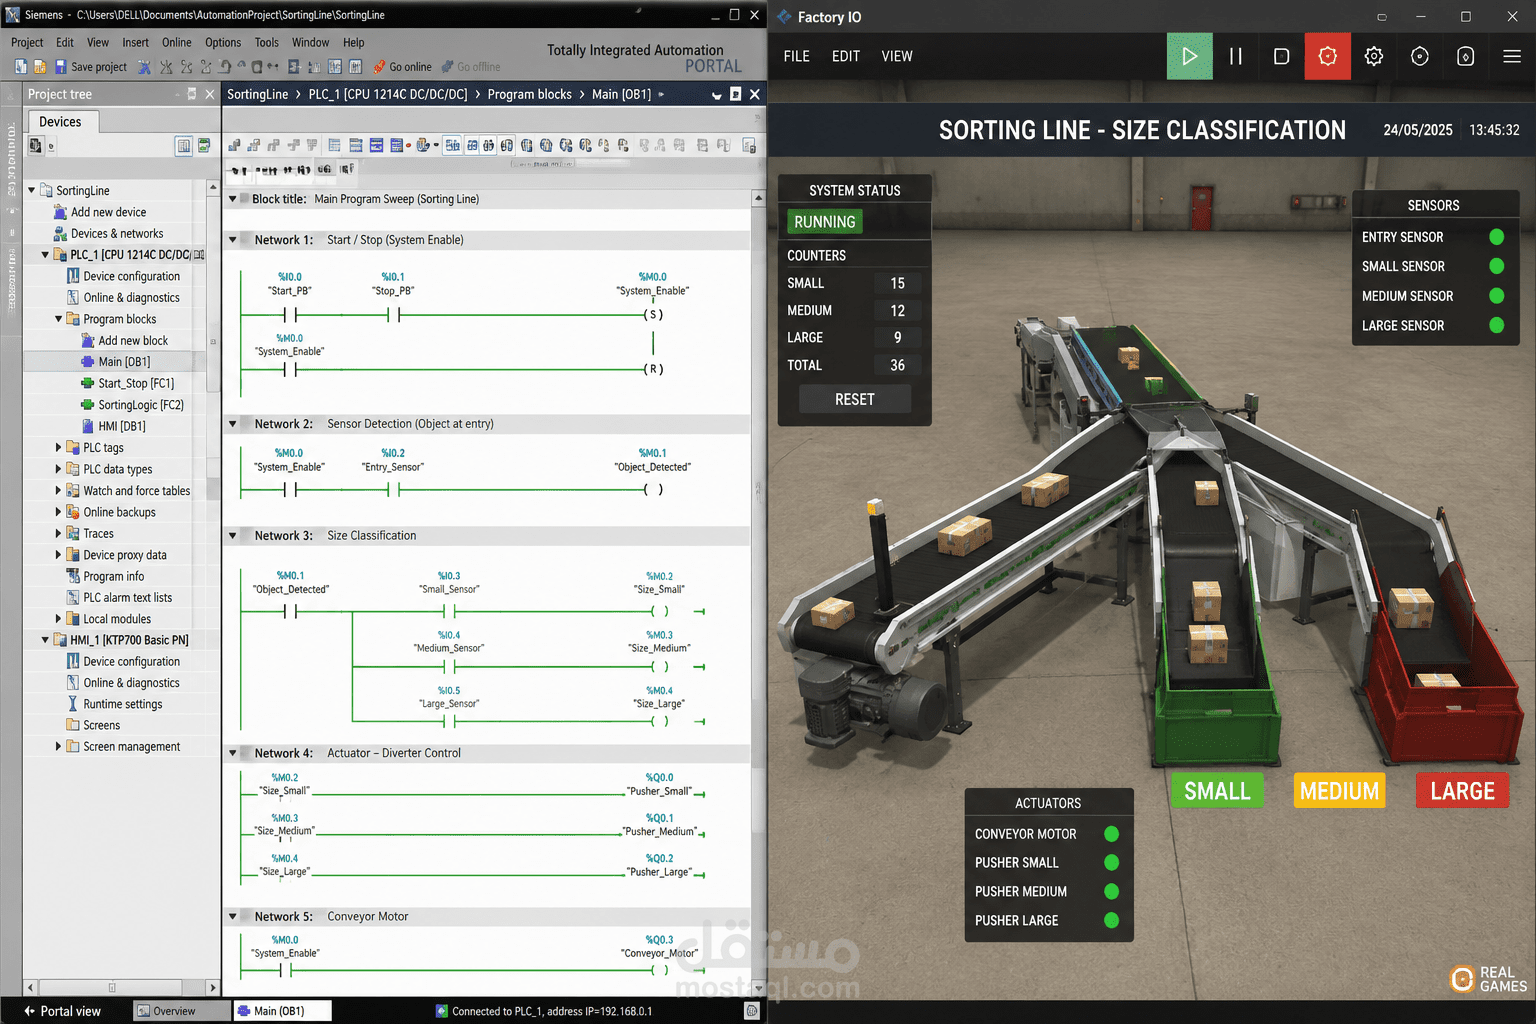Open Factory IO settings gear icon
The width and height of the screenshot is (1536, 1024).
1374,56
